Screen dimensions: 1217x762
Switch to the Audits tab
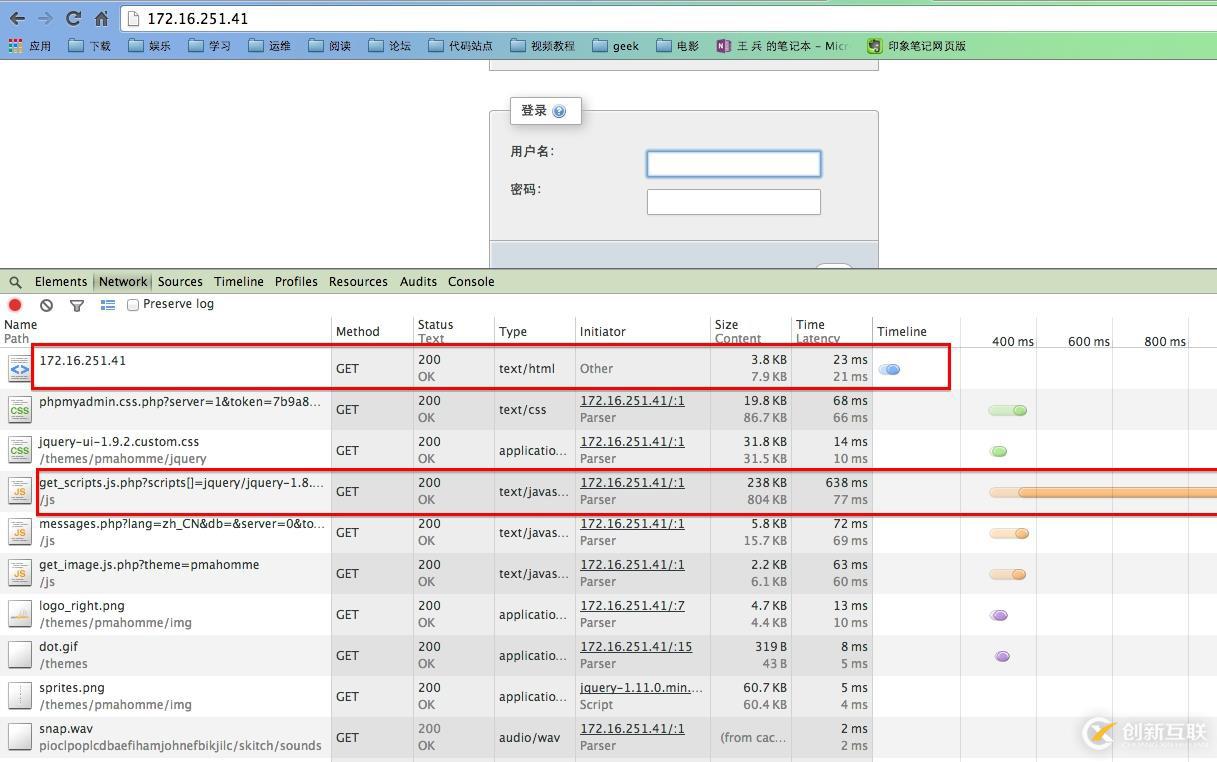coord(418,282)
